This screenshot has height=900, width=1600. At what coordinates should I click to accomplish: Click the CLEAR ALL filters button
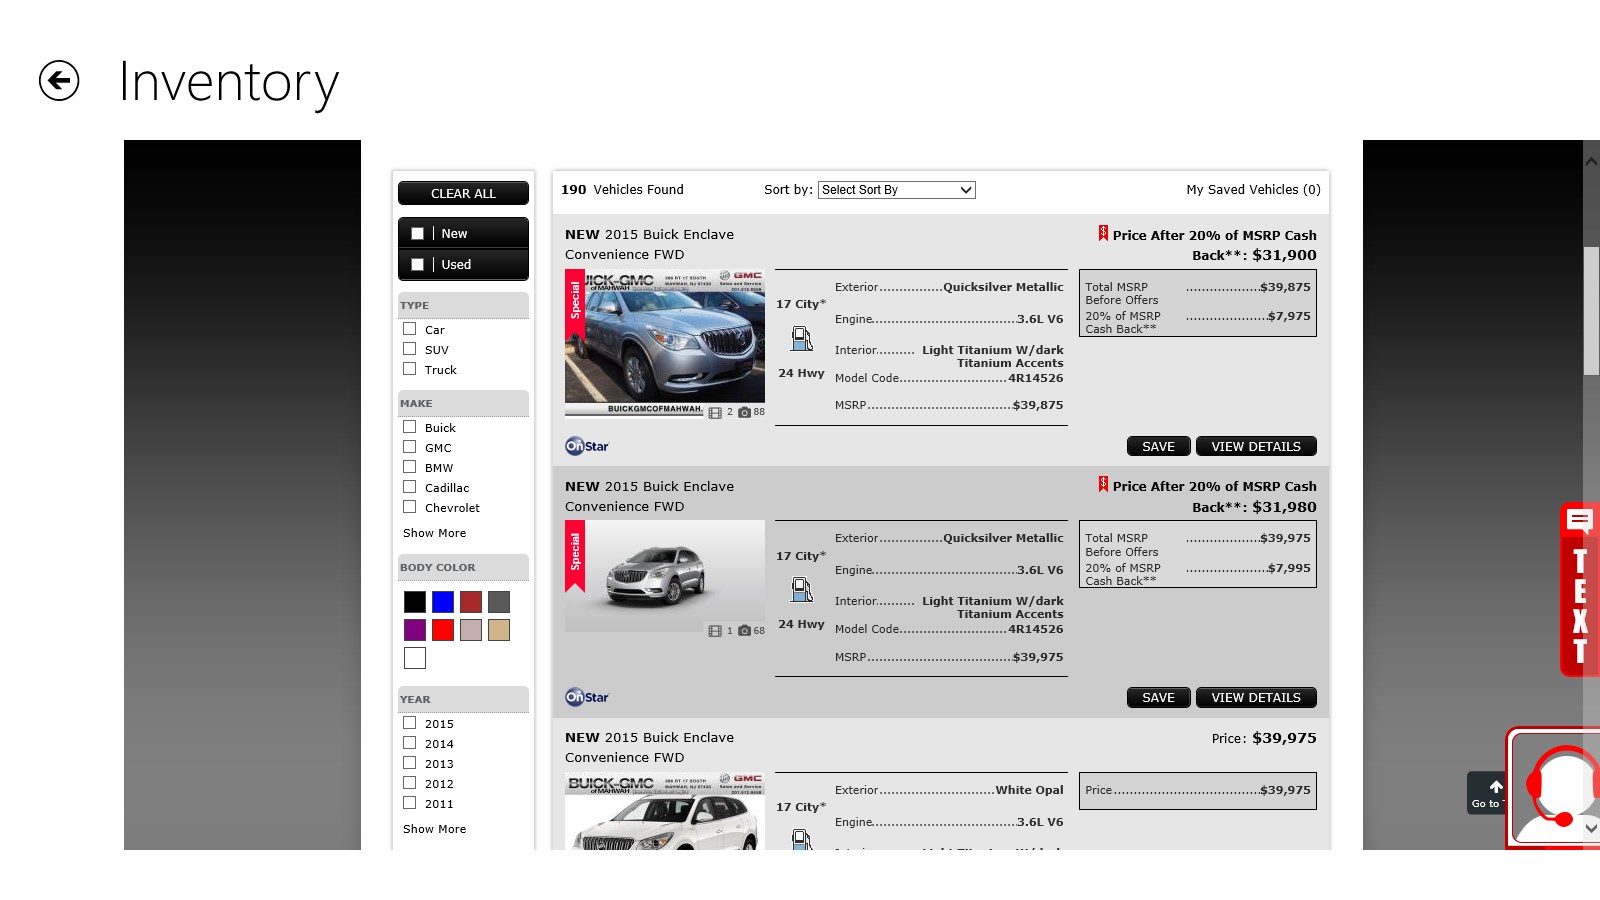pos(463,193)
